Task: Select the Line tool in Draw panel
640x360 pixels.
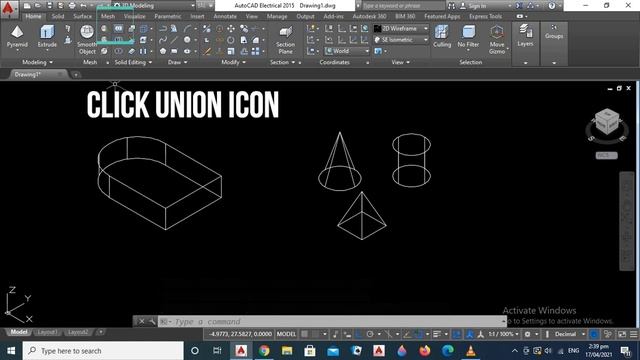Action: coord(174,40)
